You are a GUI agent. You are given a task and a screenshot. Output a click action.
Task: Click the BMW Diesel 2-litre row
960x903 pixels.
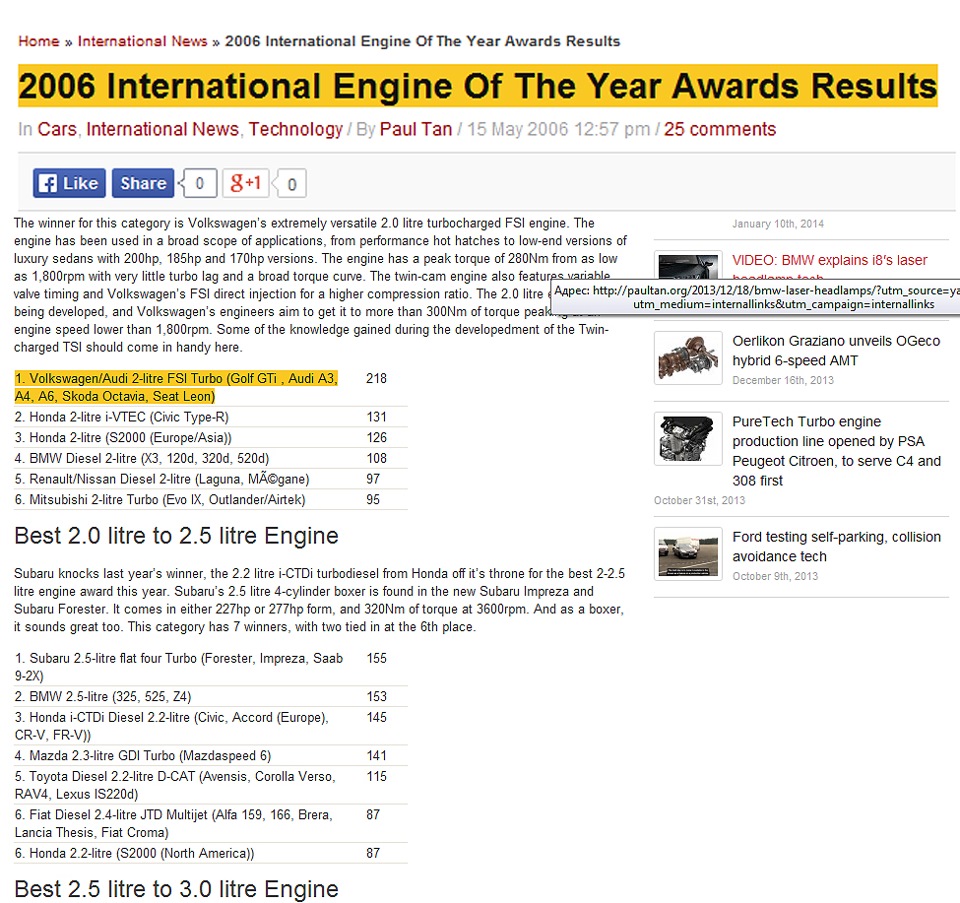211,459
